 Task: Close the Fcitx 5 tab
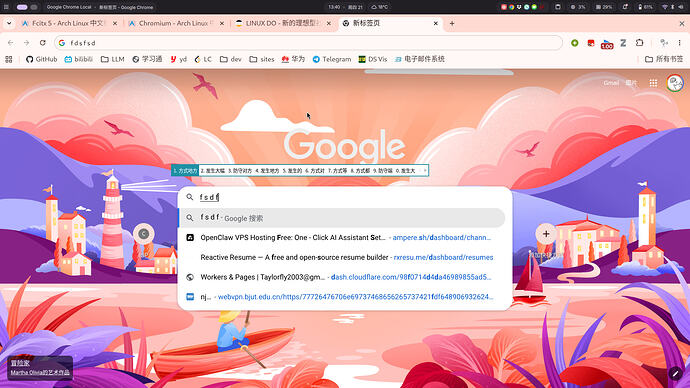point(115,23)
